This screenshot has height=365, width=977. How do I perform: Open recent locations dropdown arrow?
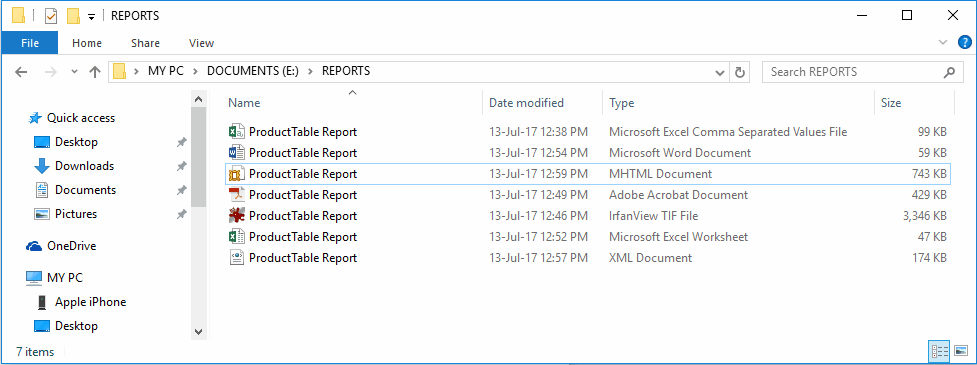tap(75, 72)
